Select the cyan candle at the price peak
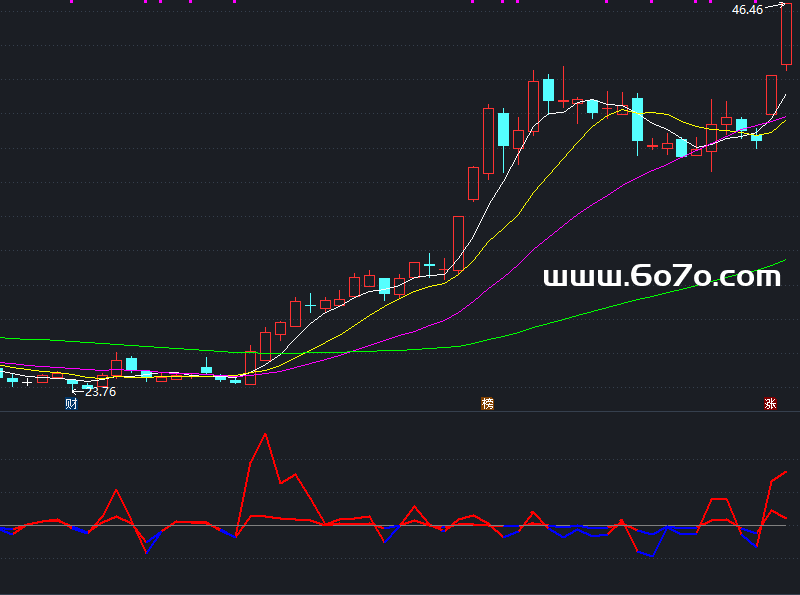This screenshot has height=595, width=800. (x=548, y=90)
